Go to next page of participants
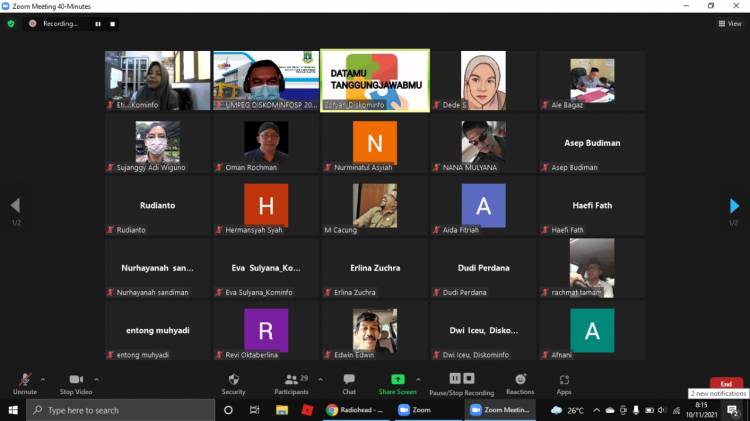Image resolution: width=750 pixels, height=421 pixels. click(735, 206)
